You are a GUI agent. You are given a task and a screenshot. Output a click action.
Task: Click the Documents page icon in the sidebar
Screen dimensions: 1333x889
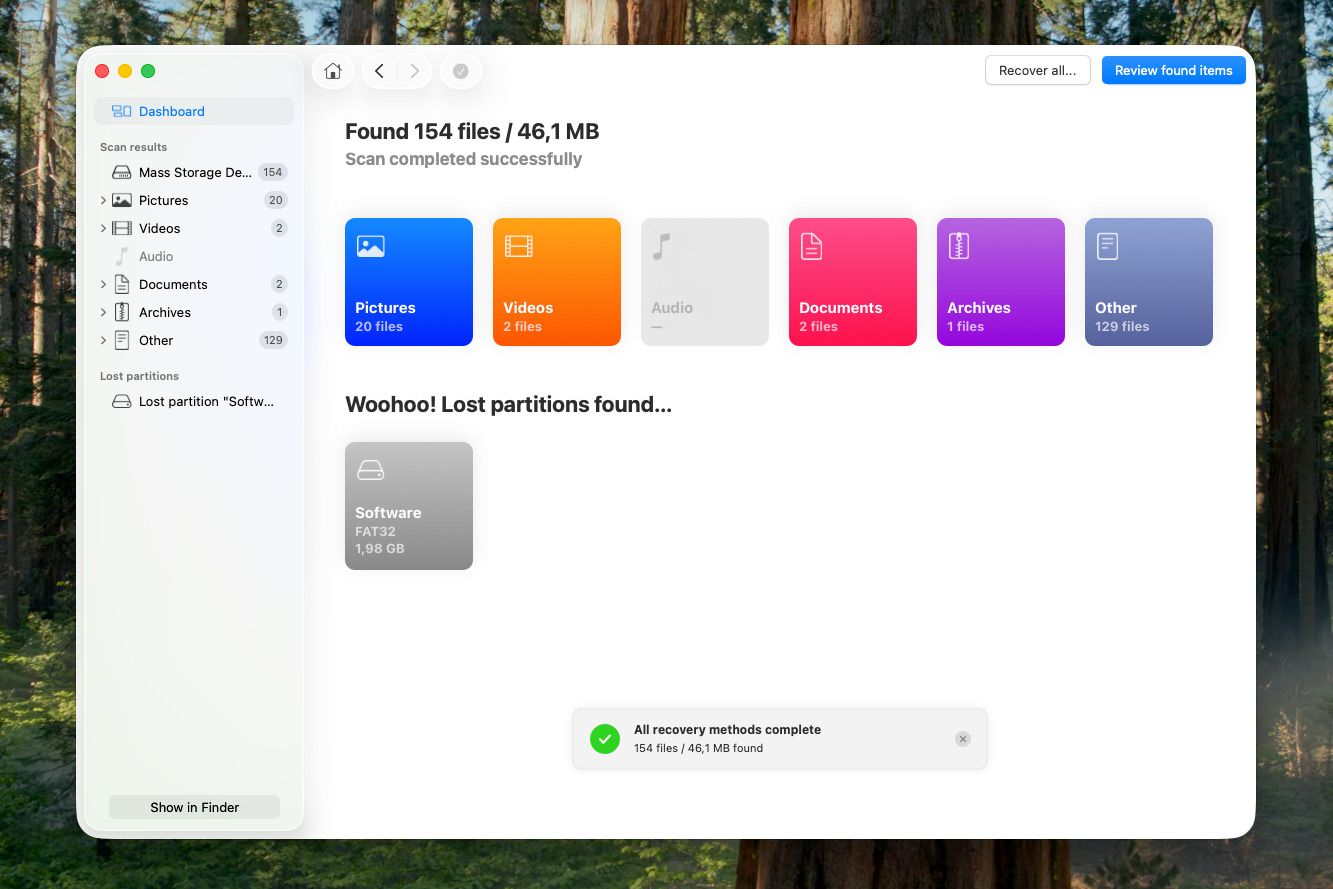click(121, 284)
